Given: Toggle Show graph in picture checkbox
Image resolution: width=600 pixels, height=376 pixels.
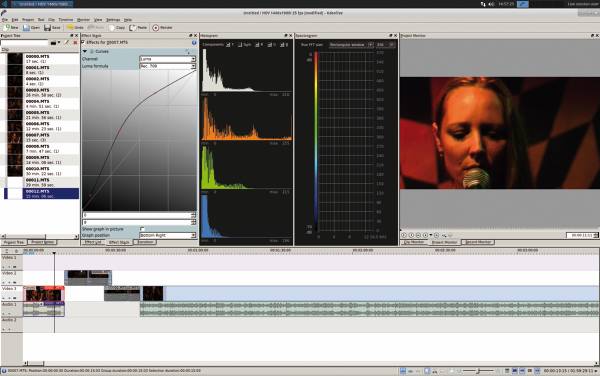Looking at the screenshot, I should [x=142, y=229].
